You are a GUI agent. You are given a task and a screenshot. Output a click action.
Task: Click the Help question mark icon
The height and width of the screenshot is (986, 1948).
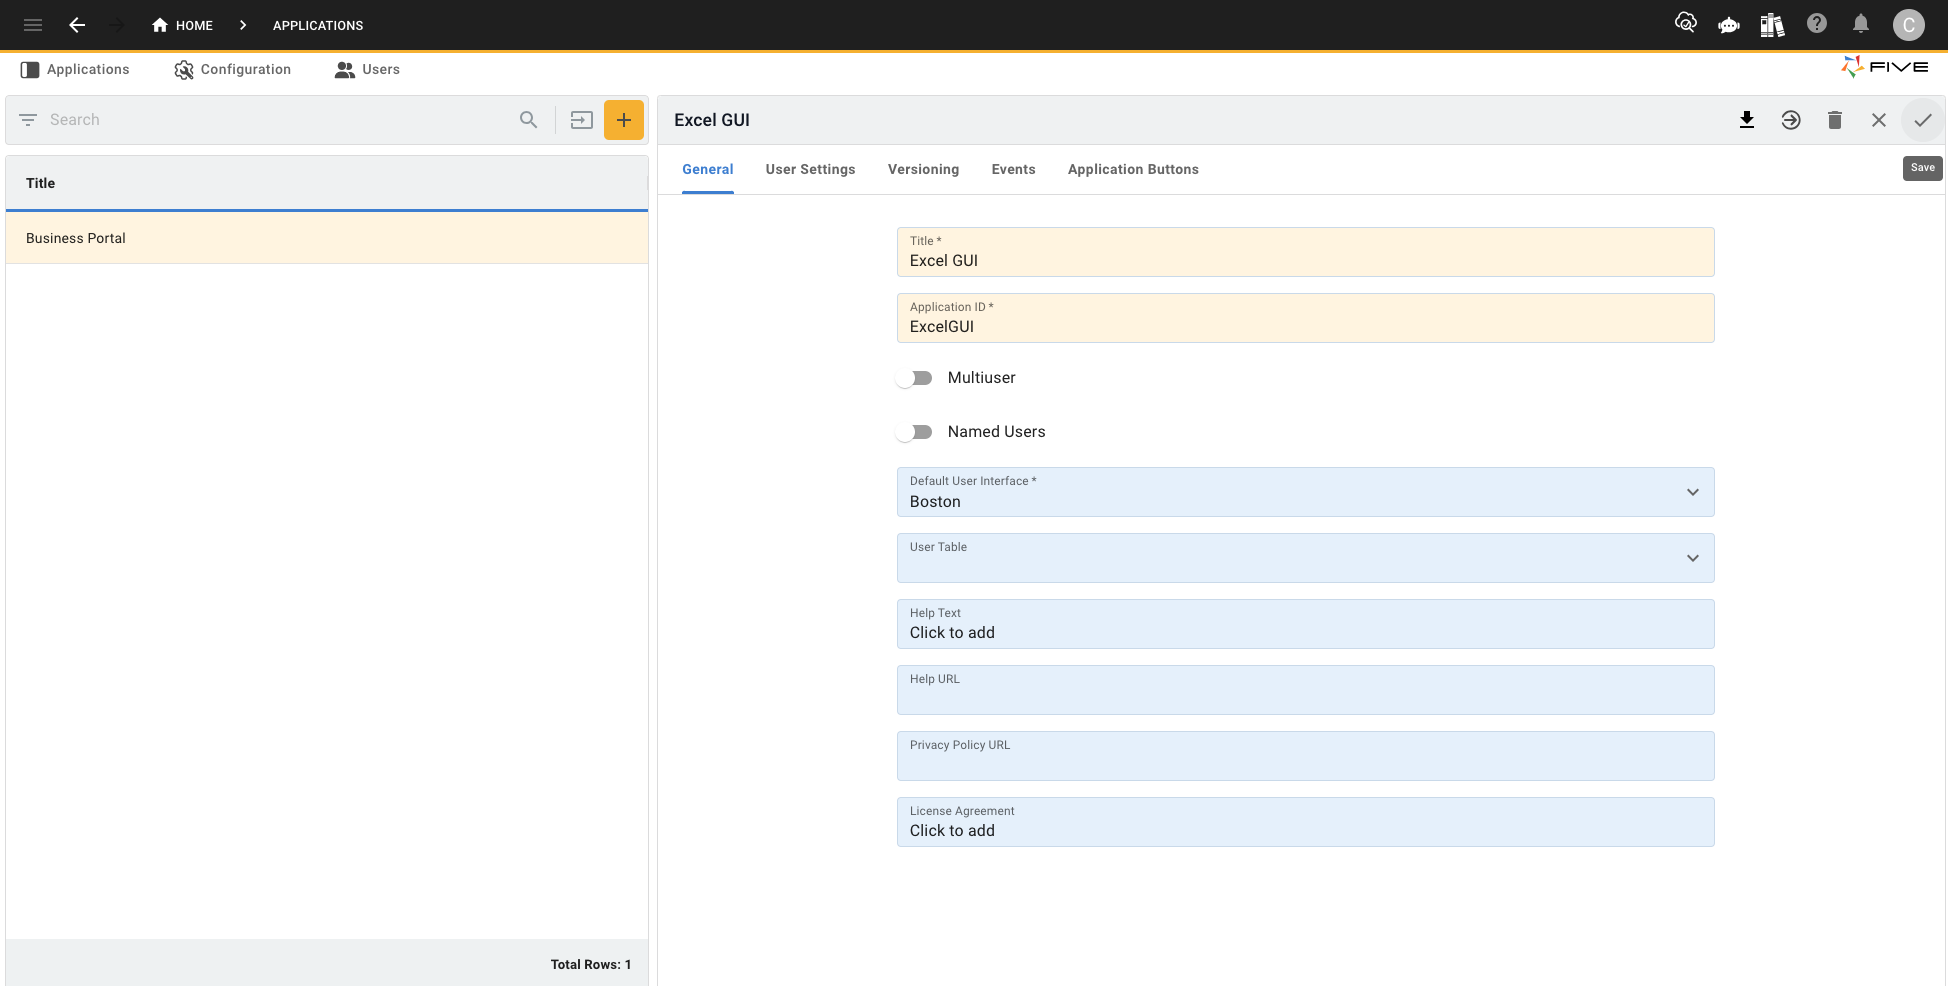(1817, 23)
